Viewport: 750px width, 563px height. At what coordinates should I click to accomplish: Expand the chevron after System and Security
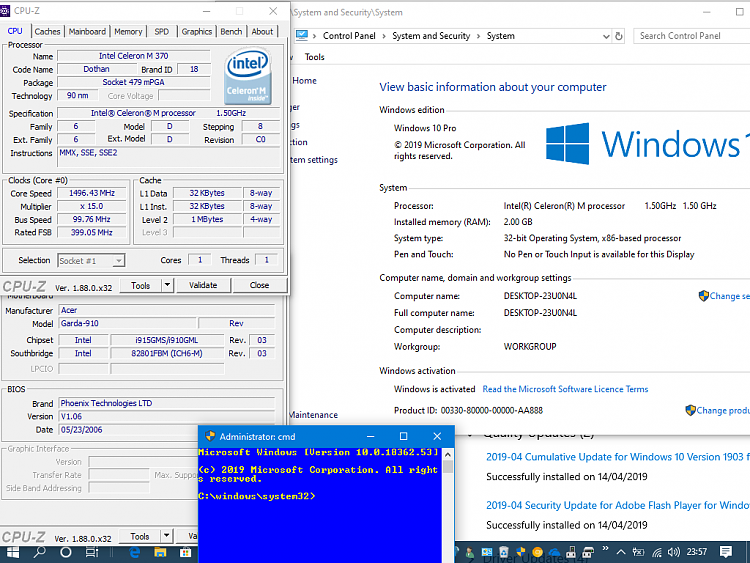pyautogui.click(x=478, y=36)
